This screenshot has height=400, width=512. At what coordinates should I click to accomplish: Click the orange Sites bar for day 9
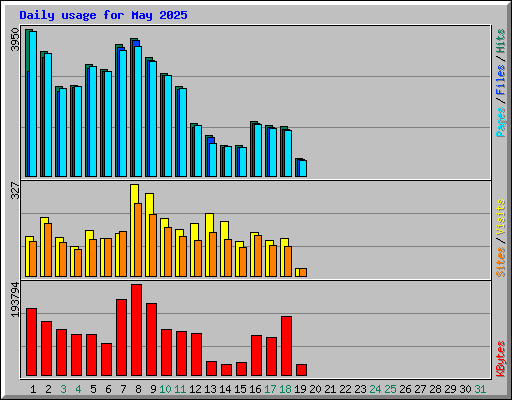click(153, 245)
